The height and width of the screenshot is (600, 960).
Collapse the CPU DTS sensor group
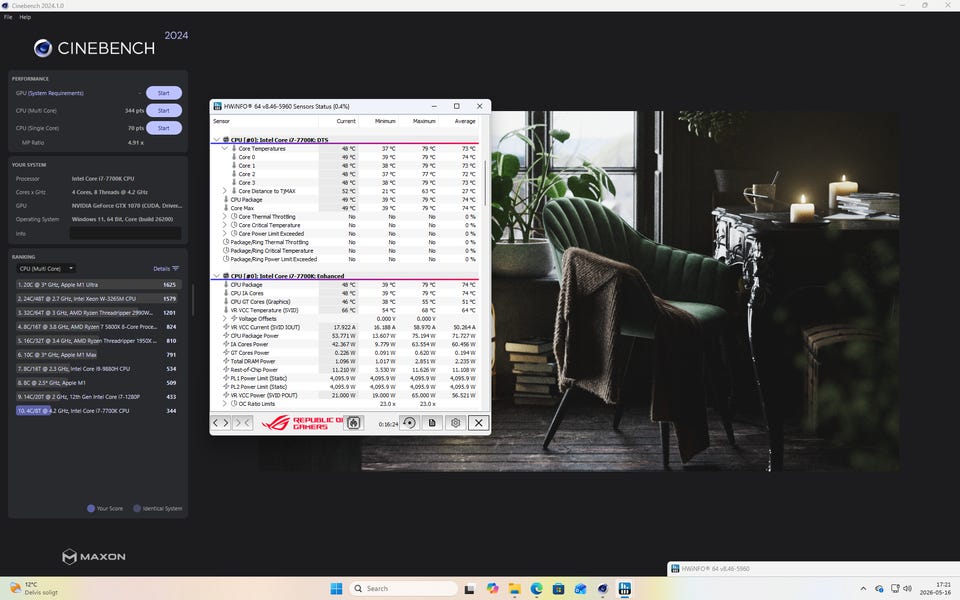click(216, 140)
